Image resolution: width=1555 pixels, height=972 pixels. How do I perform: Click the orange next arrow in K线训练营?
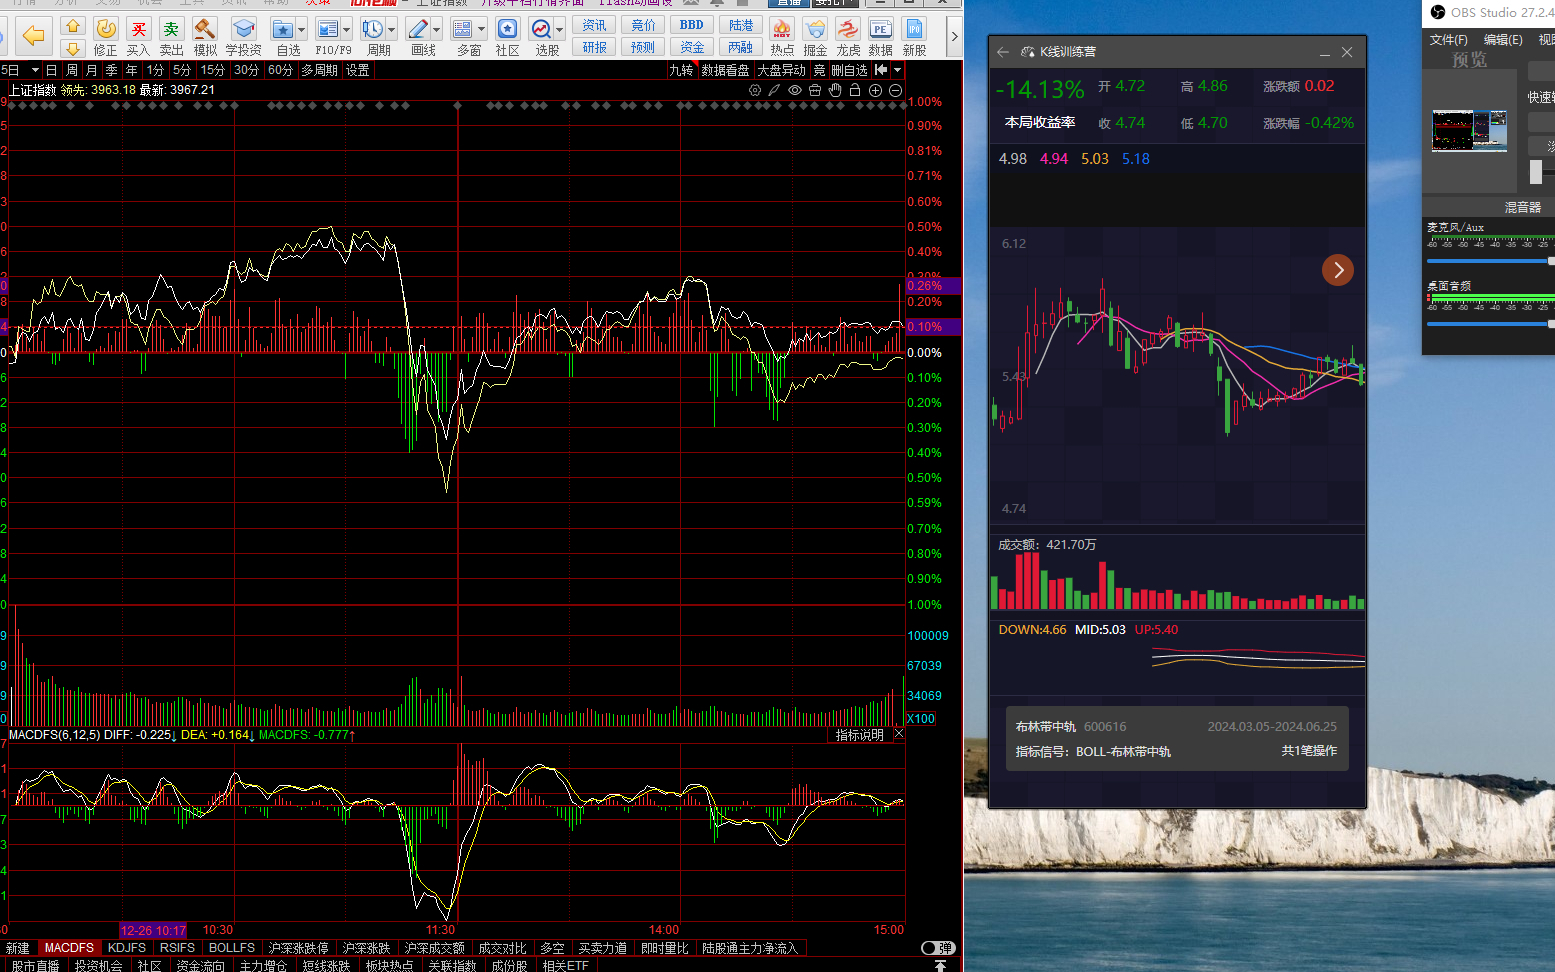click(1338, 270)
